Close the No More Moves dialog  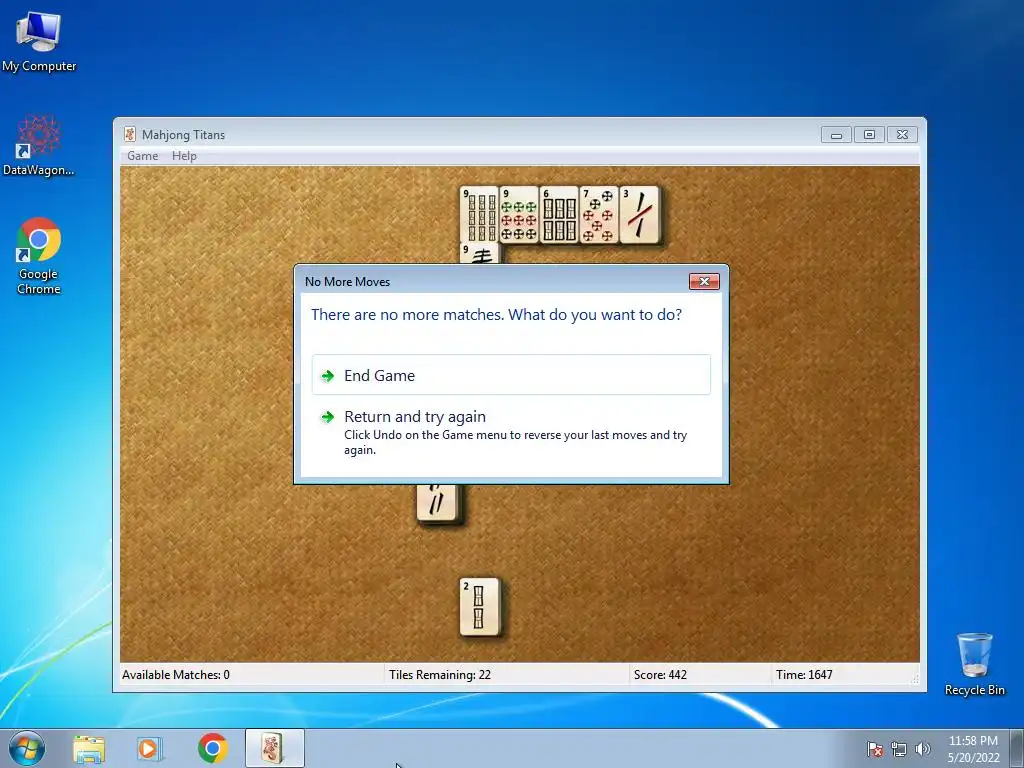[x=704, y=281]
